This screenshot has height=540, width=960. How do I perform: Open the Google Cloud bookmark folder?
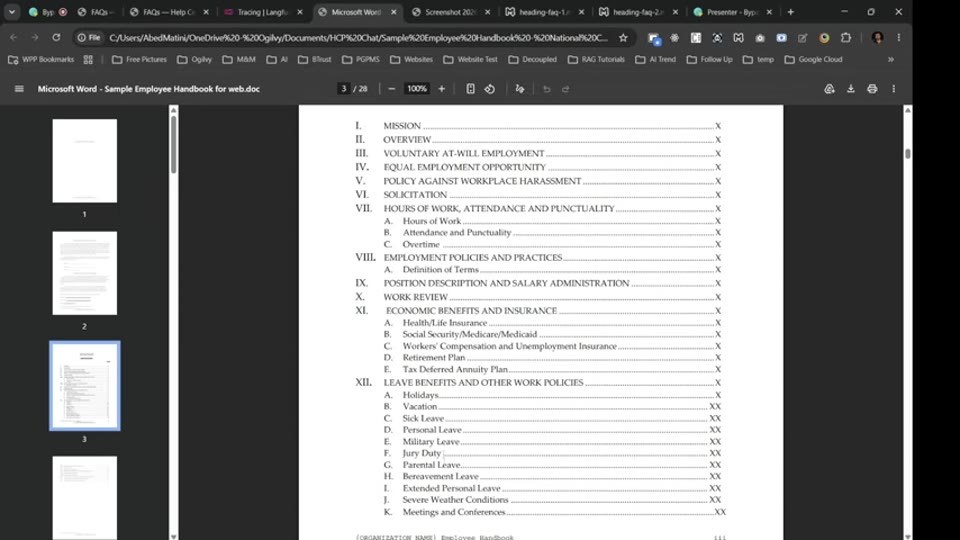click(814, 59)
